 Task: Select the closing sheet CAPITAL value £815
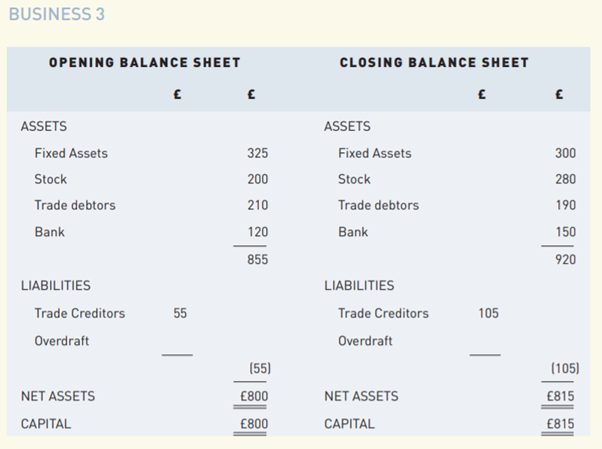point(562,424)
